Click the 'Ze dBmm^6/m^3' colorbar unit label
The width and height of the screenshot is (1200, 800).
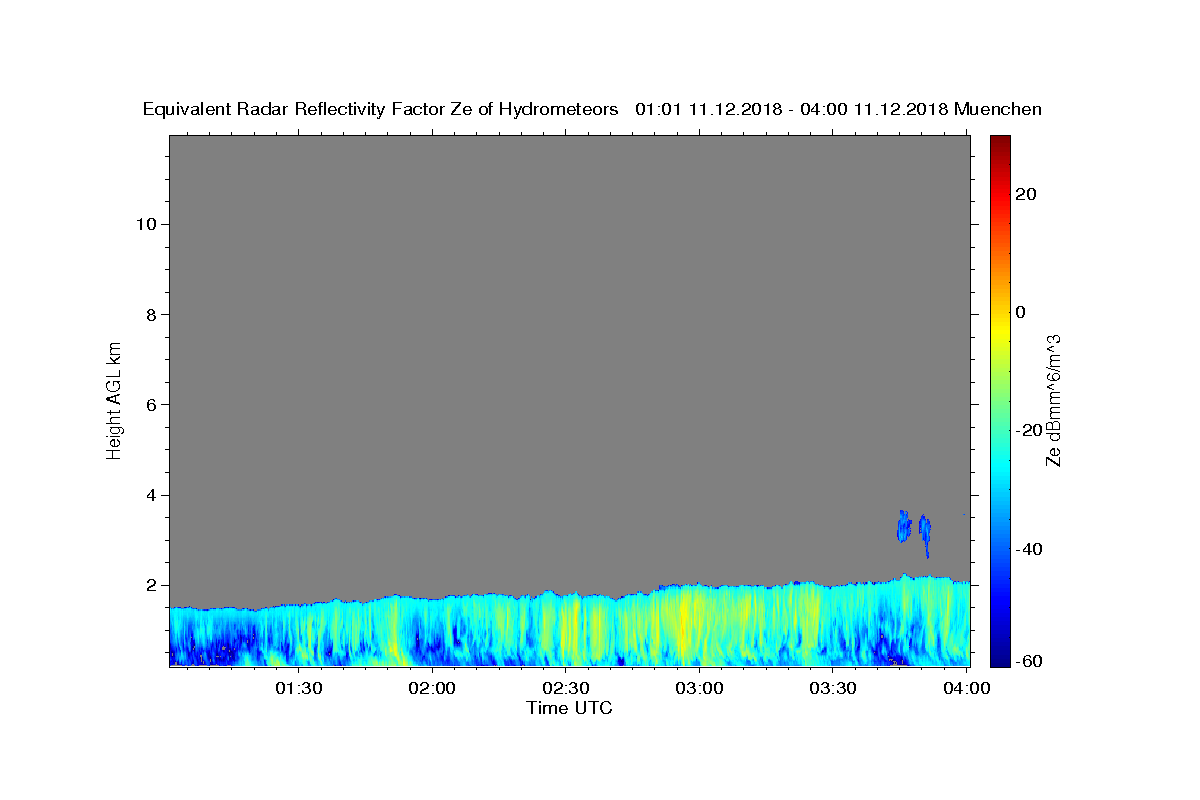1053,400
